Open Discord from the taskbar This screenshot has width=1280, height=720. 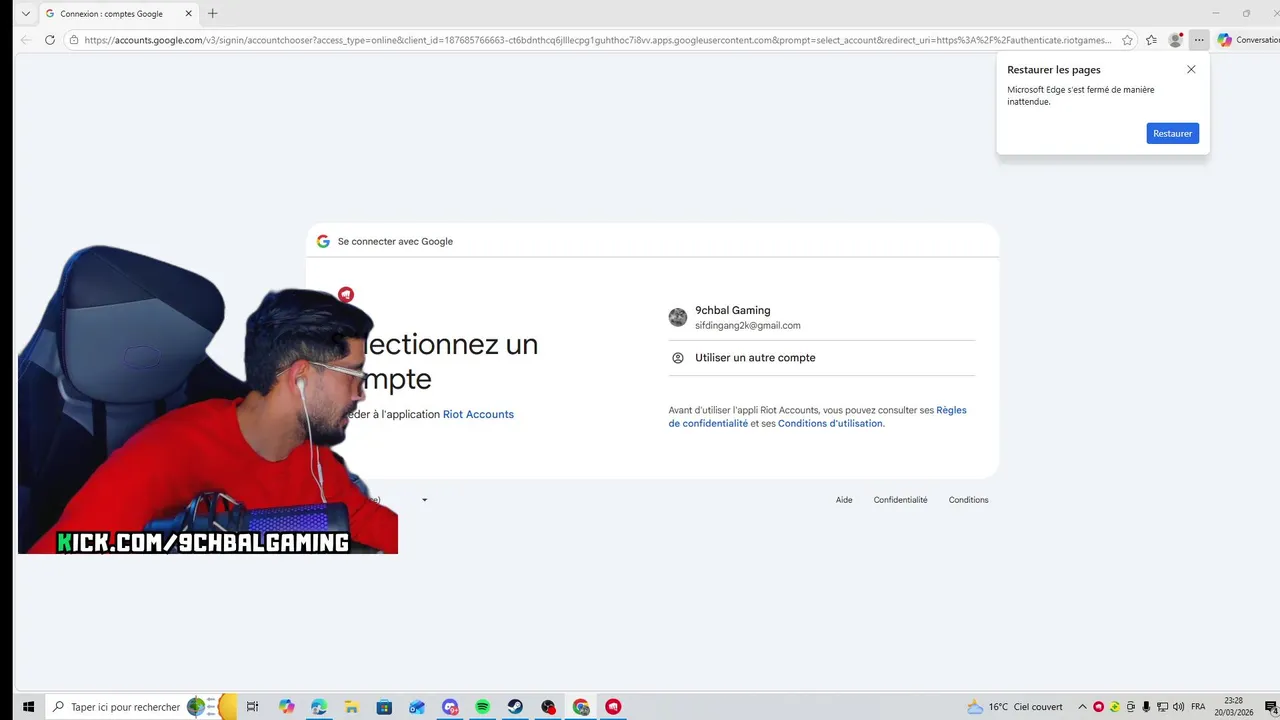point(450,707)
